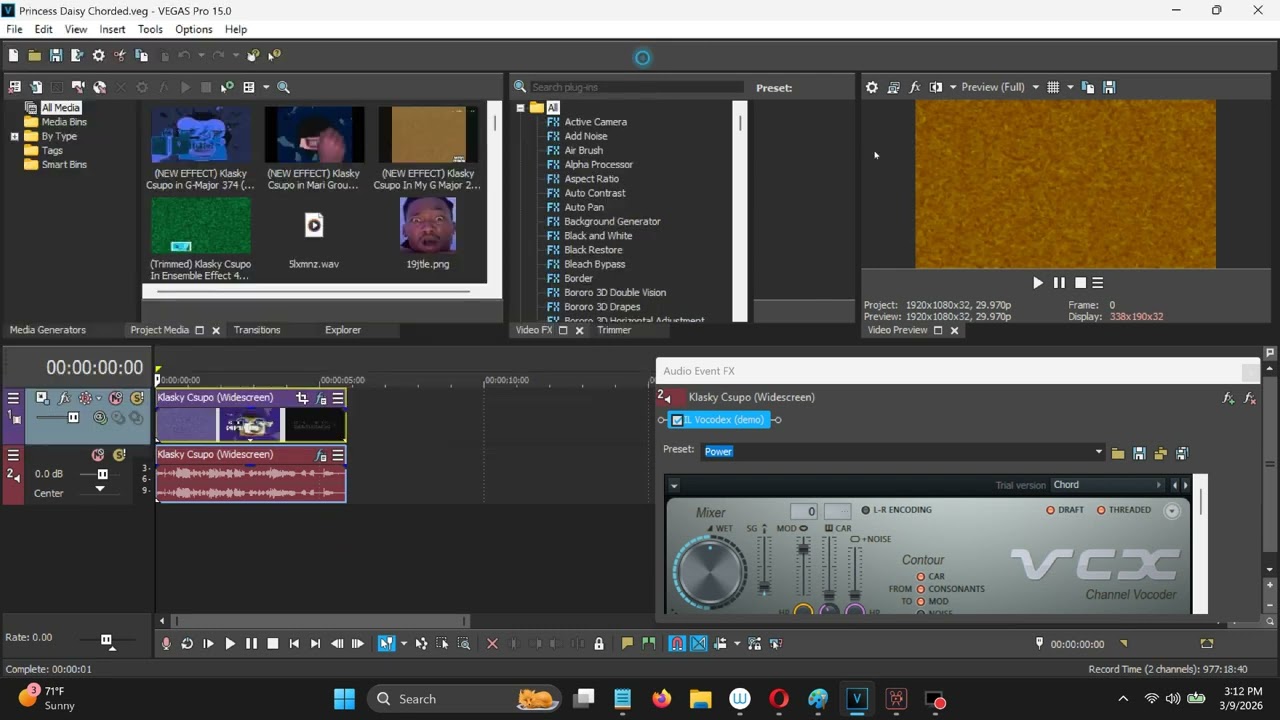
Task: Switch to the Trimmer tab
Action: pos(614,330)
